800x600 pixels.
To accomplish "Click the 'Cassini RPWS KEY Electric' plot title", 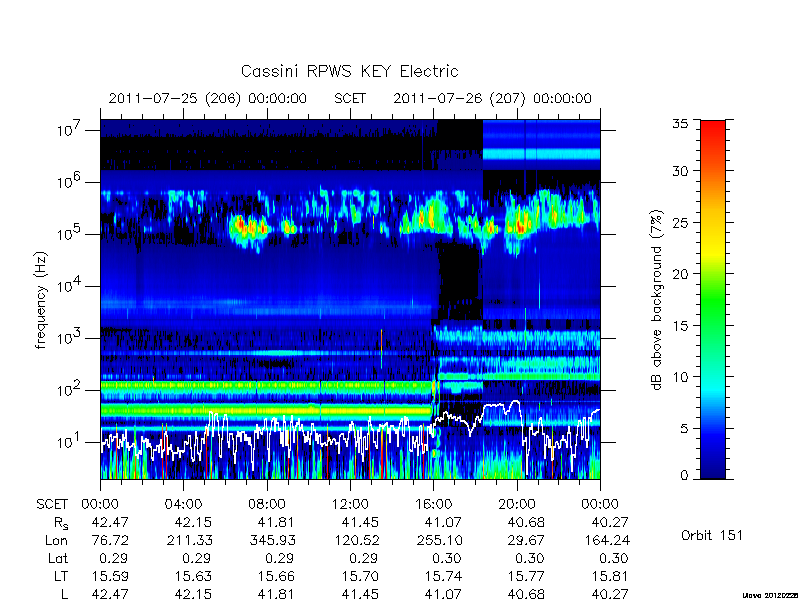I will [349, 71].
